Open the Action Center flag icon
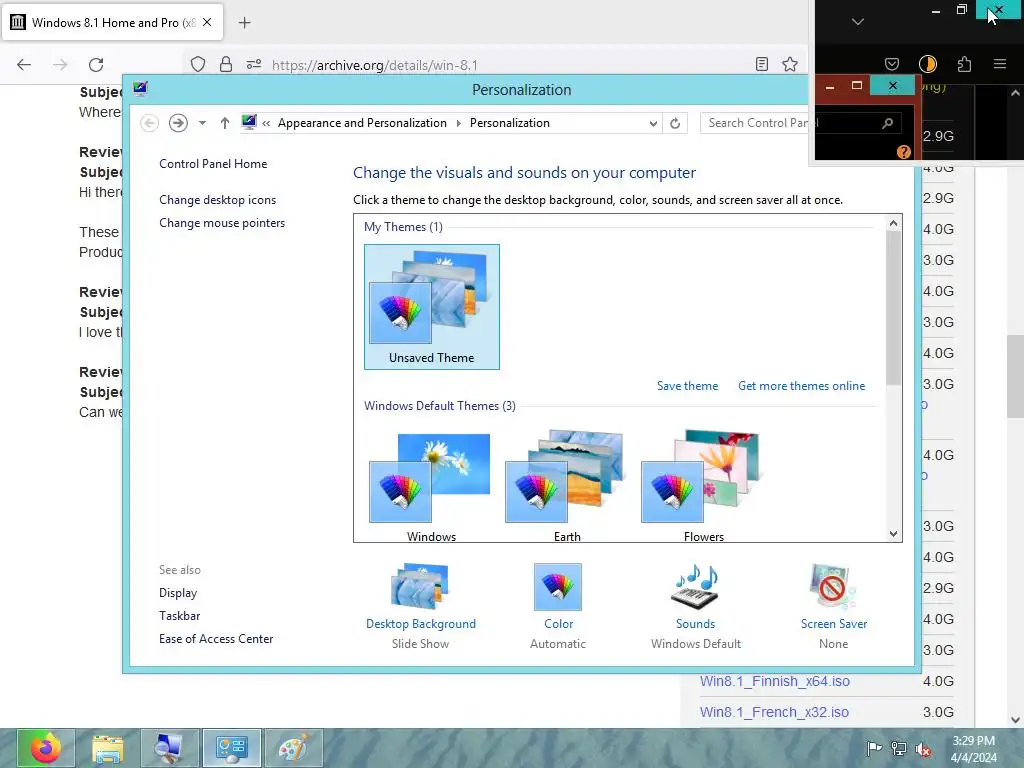 click(x=874, y=748)
